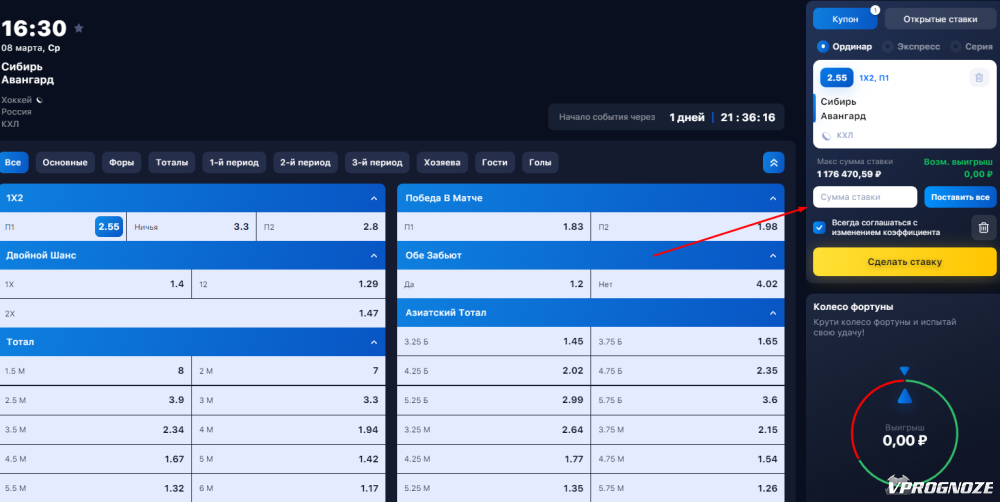Focus the Сумма ставки input field

(865, 197)
